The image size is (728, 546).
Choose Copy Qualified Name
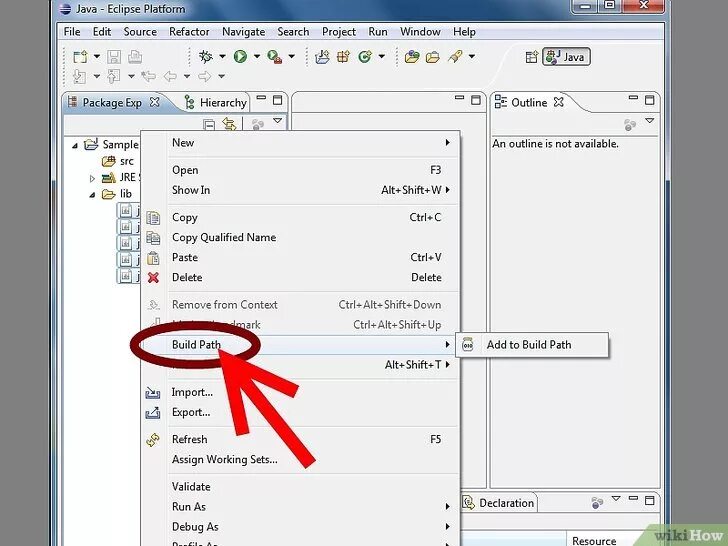point(301,237)
